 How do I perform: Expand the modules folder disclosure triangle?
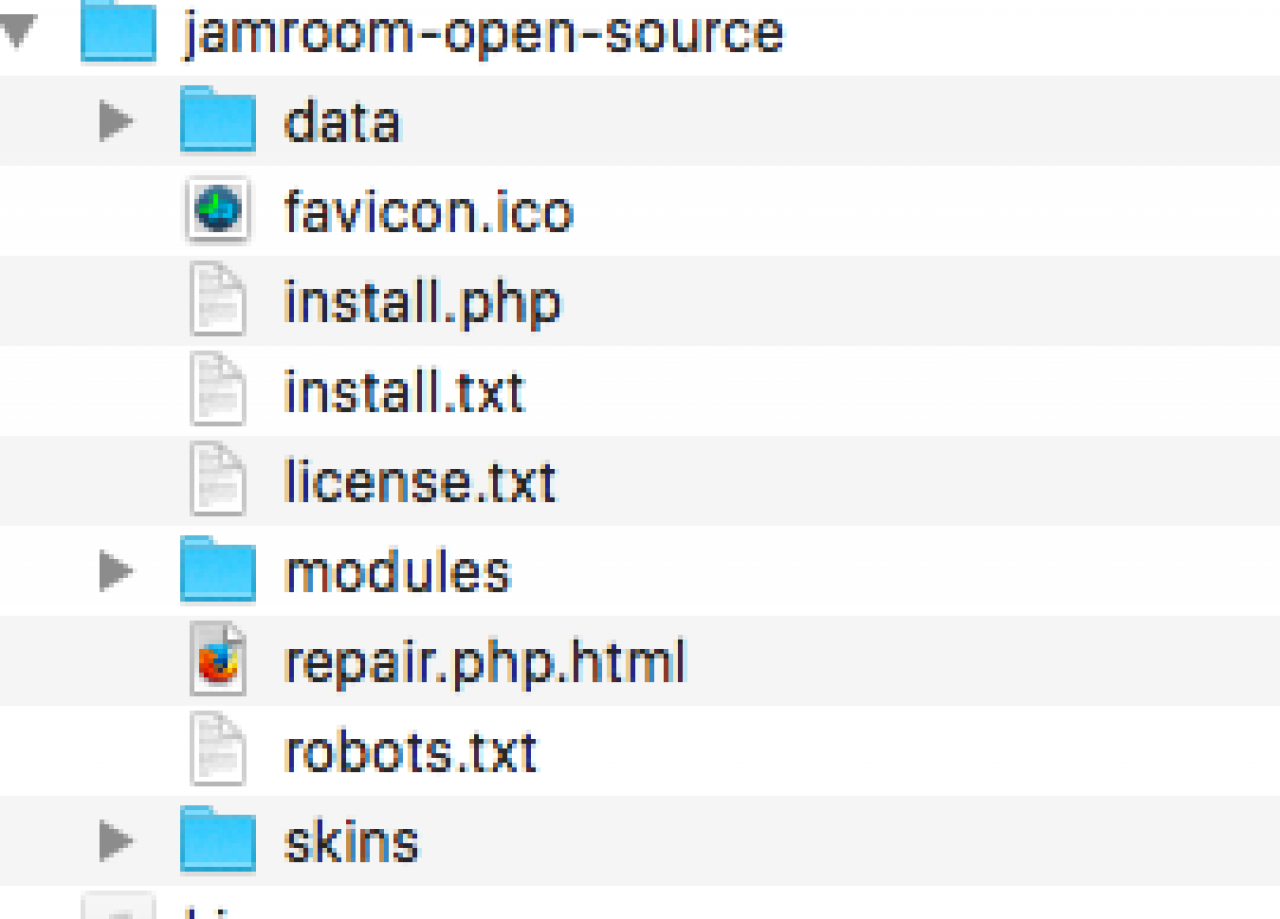click(x=117, y=572)
